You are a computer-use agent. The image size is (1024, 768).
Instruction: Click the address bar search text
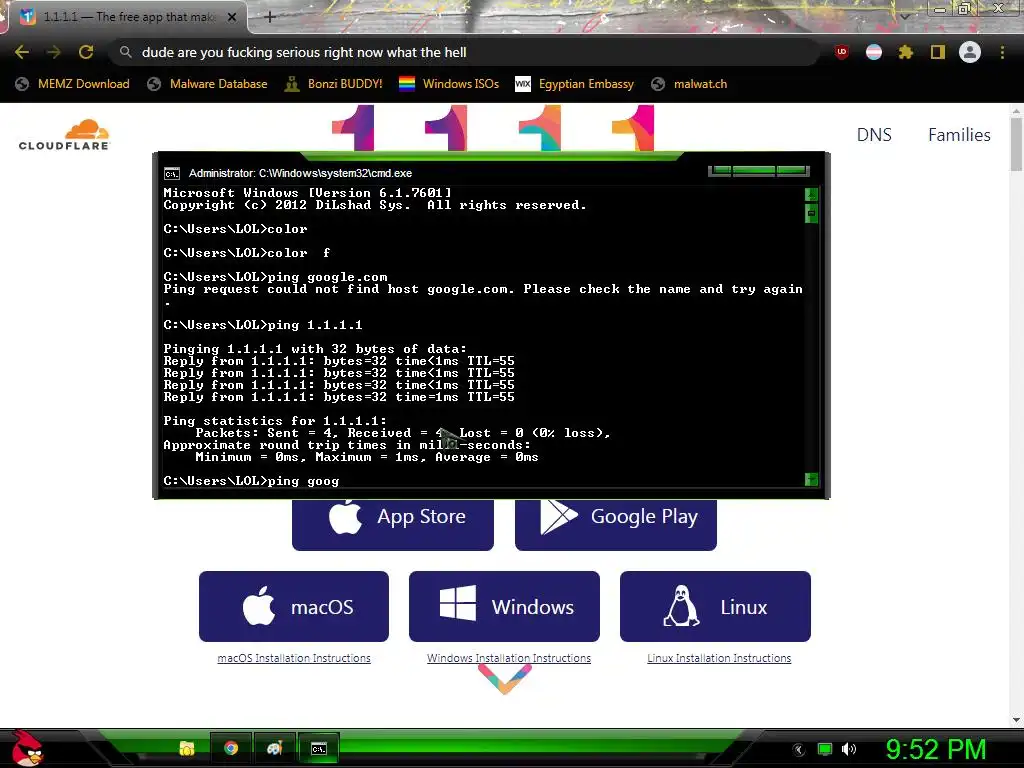(304, 52)
